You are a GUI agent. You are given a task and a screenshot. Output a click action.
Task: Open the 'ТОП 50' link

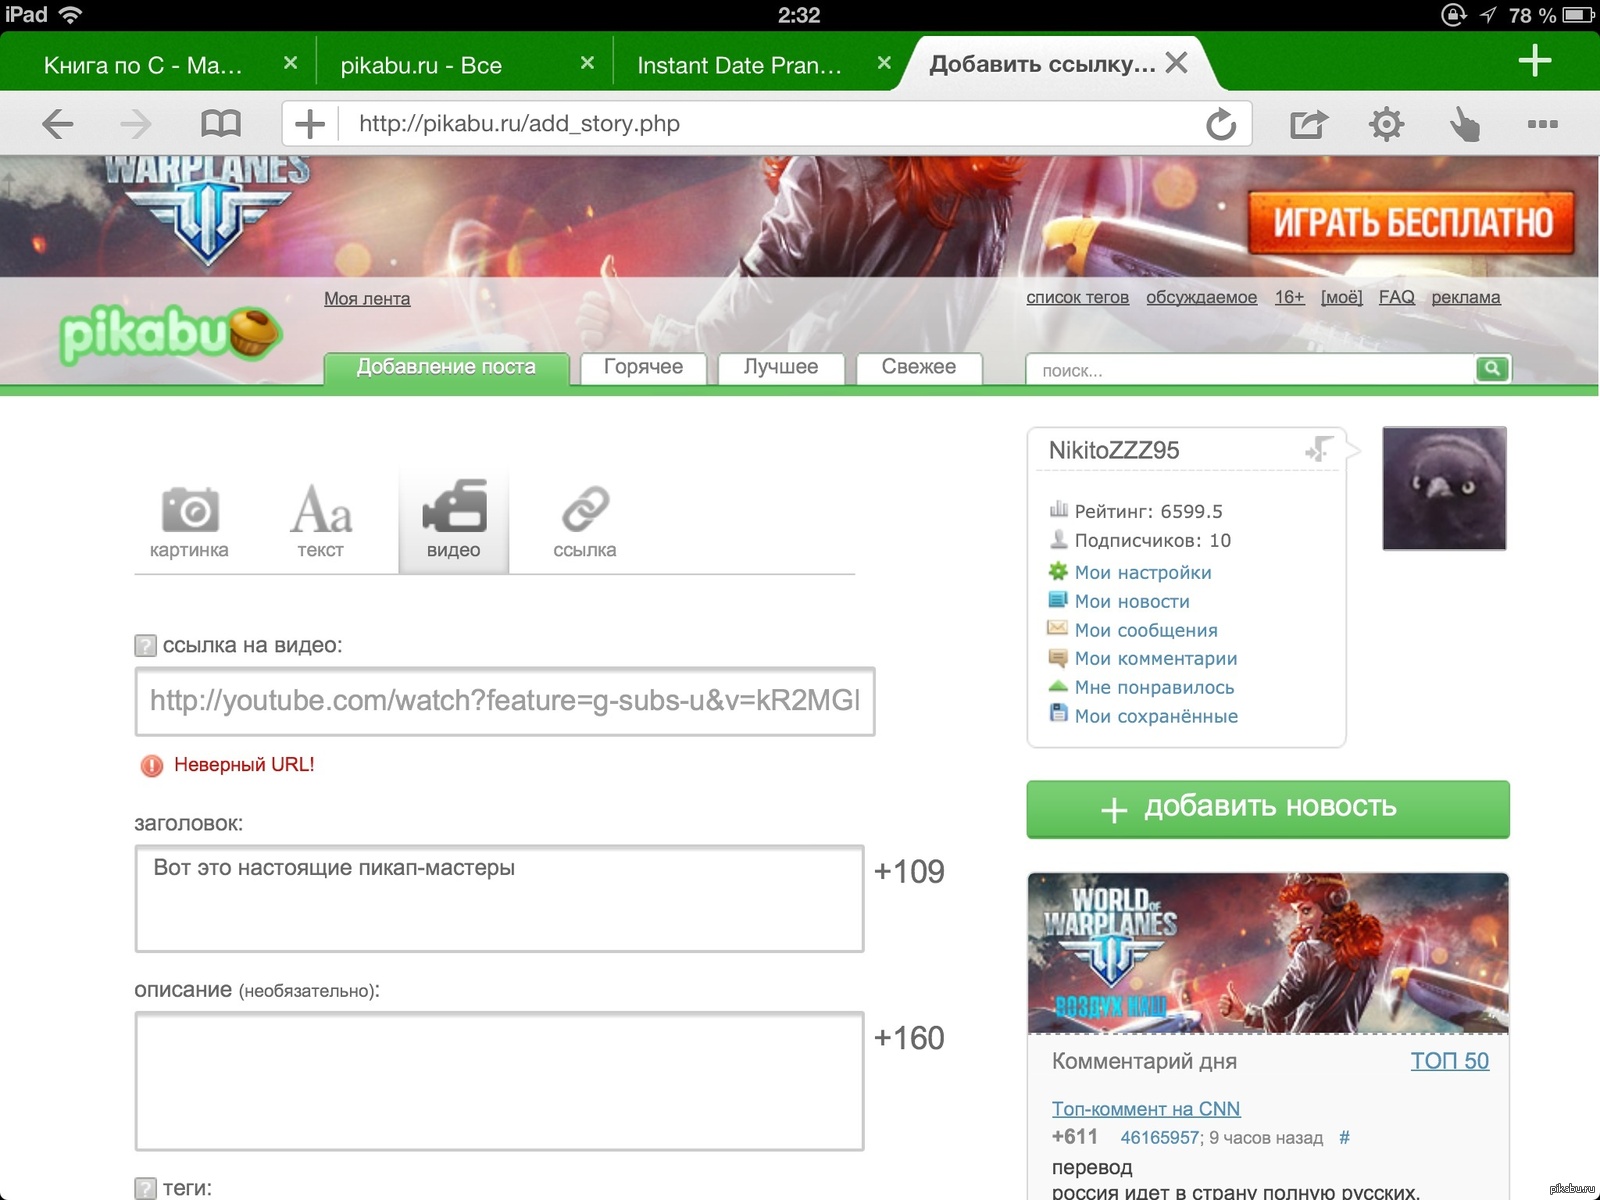[1449, 1061]
